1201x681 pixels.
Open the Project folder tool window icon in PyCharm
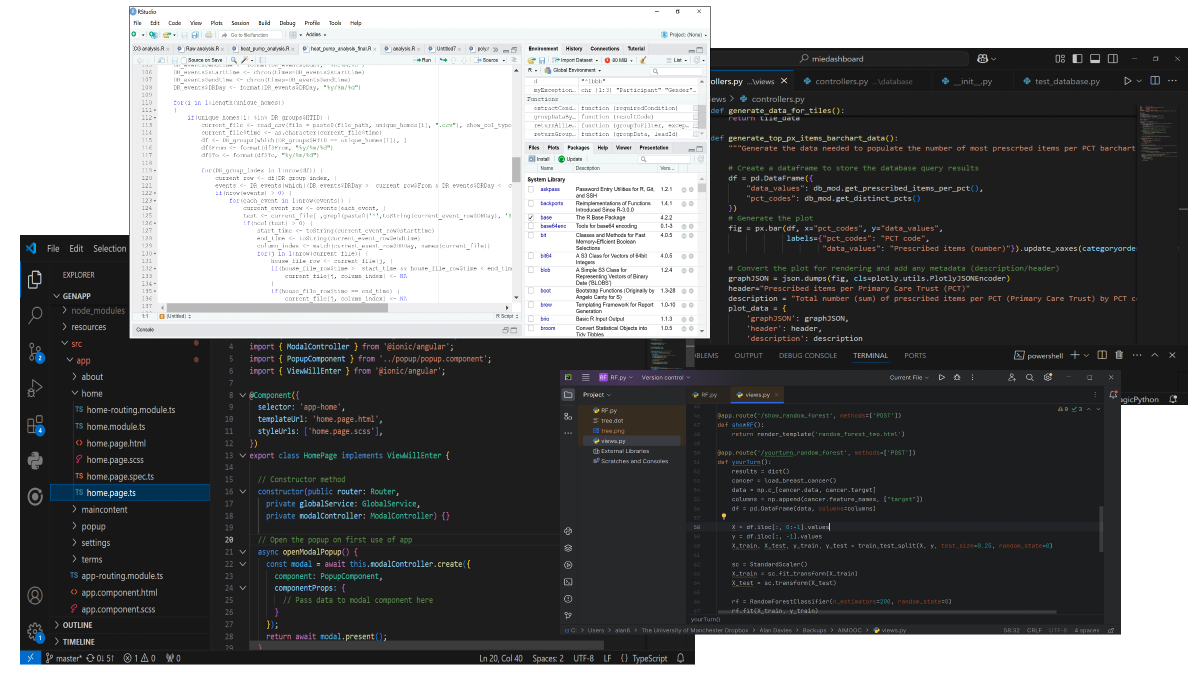point(568,395)
